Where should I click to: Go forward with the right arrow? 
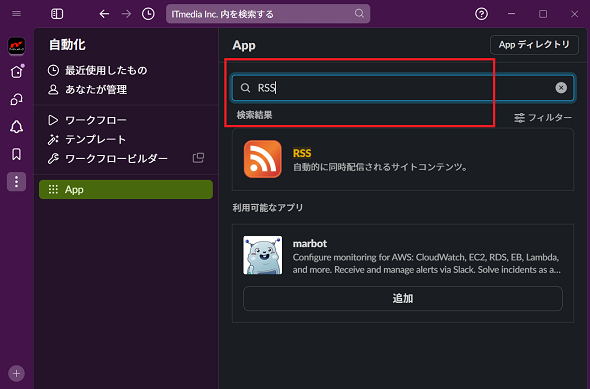[126, 14]
